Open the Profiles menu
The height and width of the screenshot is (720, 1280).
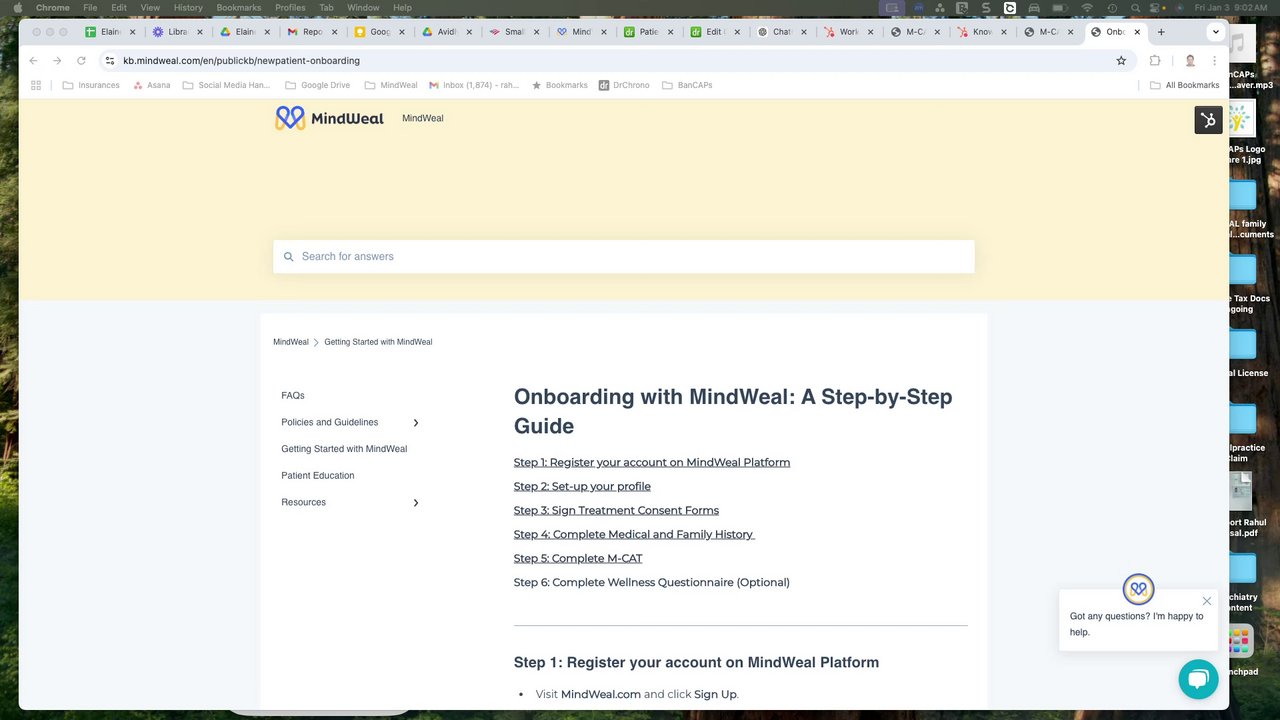click(x=290, y=7)
